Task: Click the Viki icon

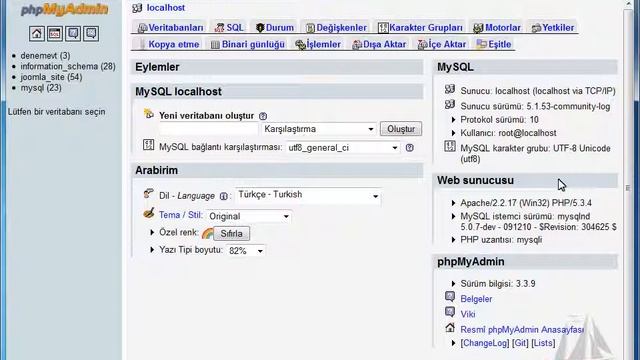Action: (x=450, y=312)
